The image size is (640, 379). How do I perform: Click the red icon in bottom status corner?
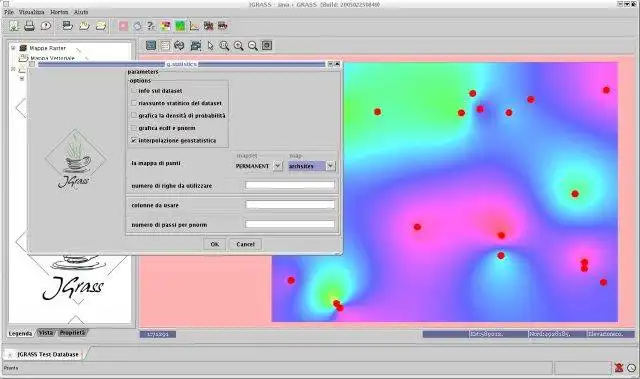click(619, 368)
